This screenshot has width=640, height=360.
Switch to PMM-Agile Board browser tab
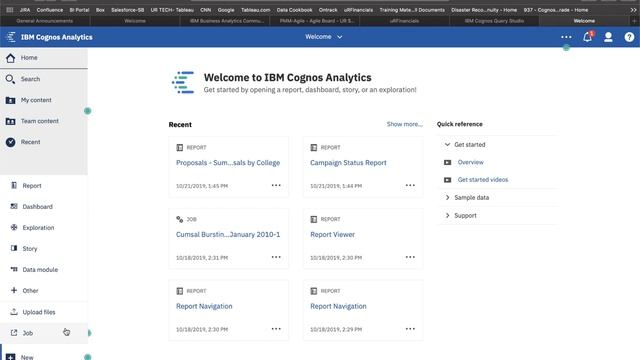315,21
